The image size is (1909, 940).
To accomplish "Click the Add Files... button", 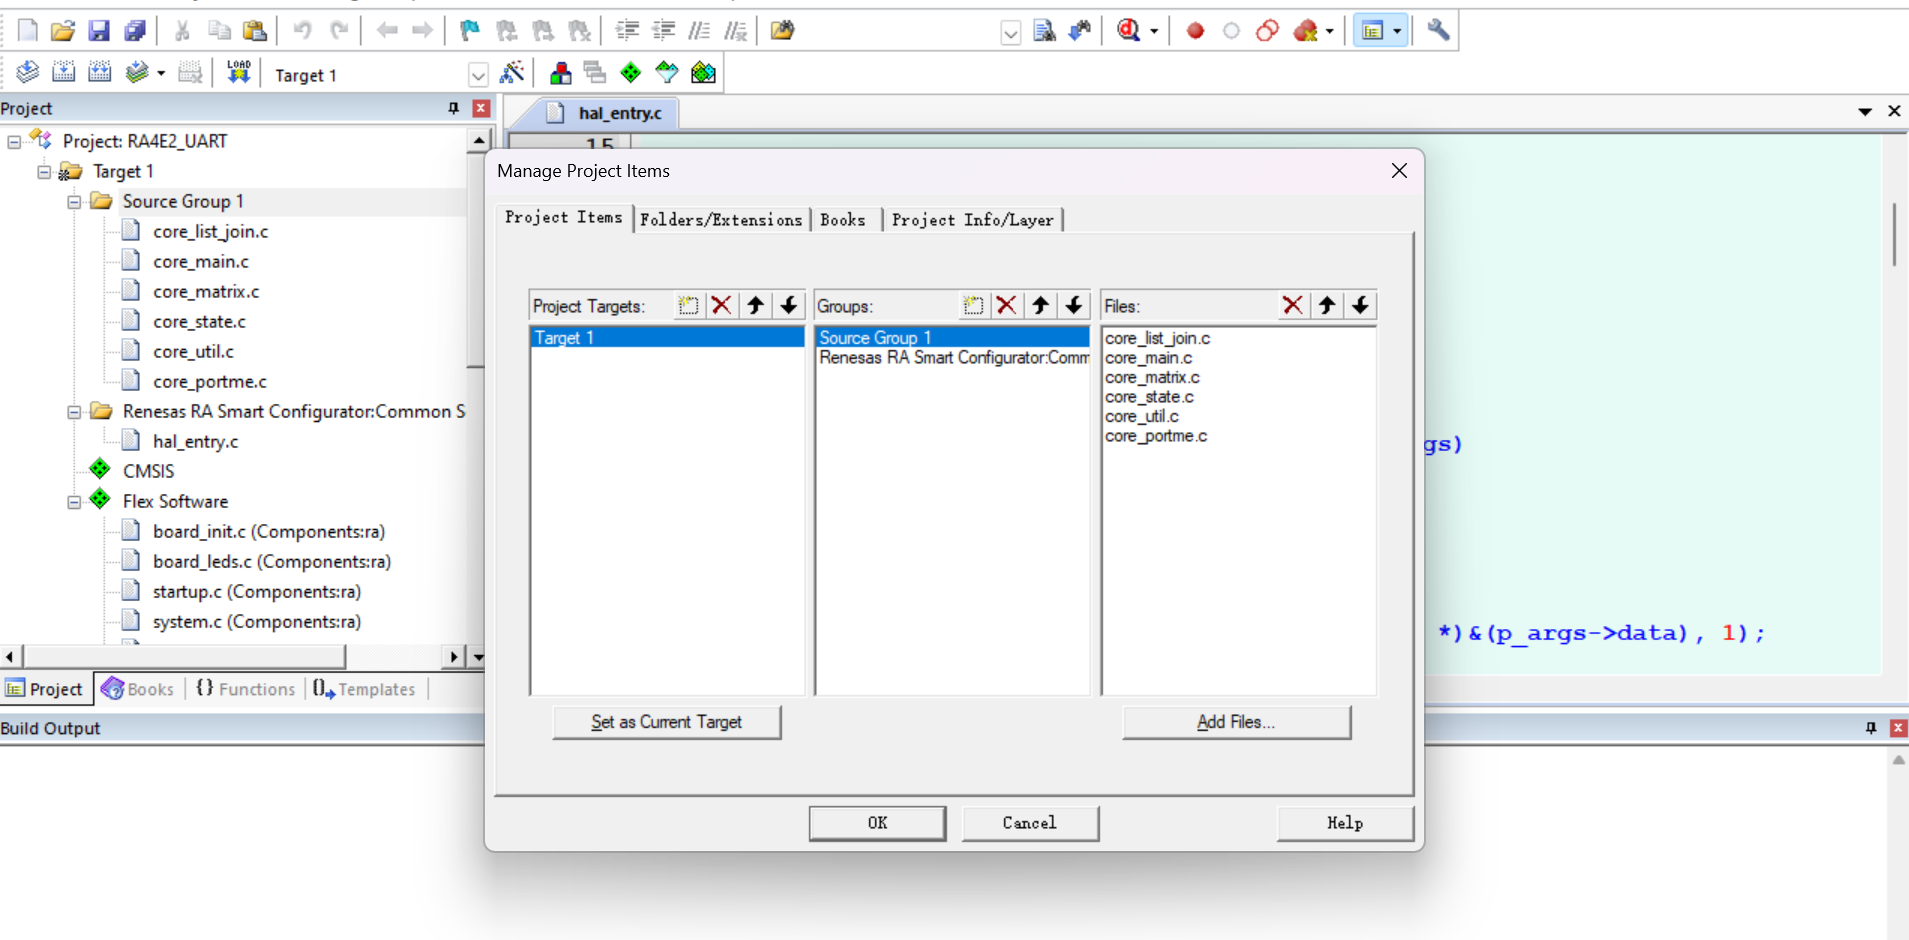I will pos(1236,722).
